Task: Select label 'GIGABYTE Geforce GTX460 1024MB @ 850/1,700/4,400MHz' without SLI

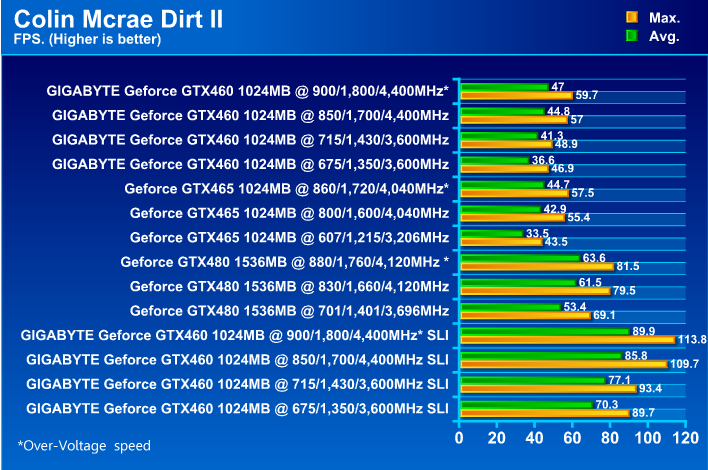Action: [251, 115]
